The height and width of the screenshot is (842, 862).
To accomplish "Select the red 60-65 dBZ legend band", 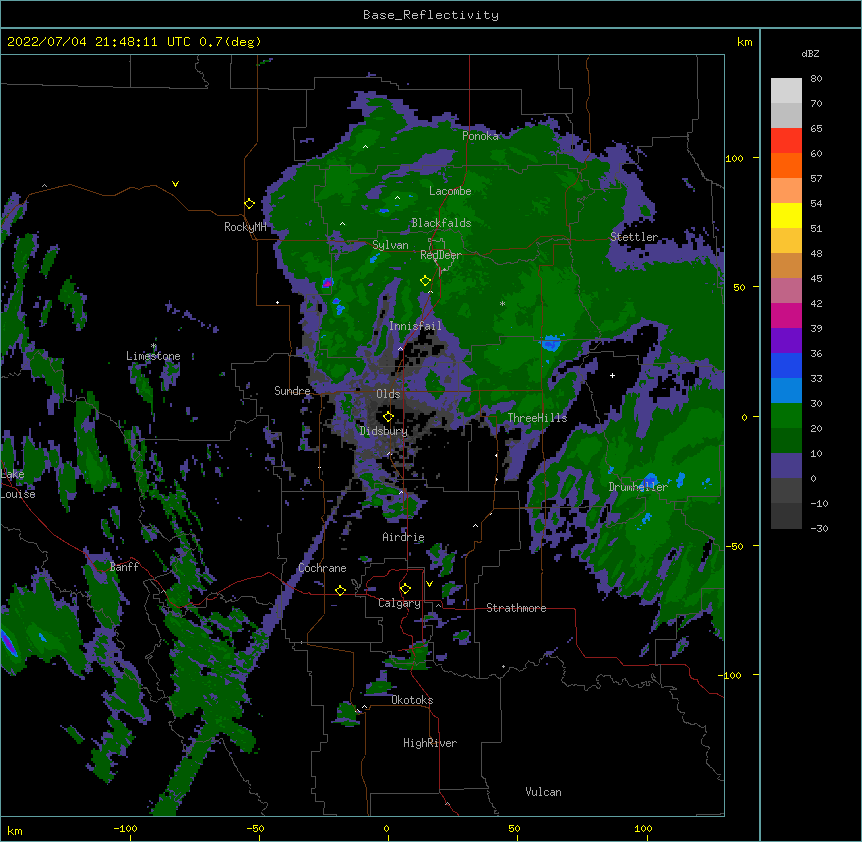I will point(786,140).
